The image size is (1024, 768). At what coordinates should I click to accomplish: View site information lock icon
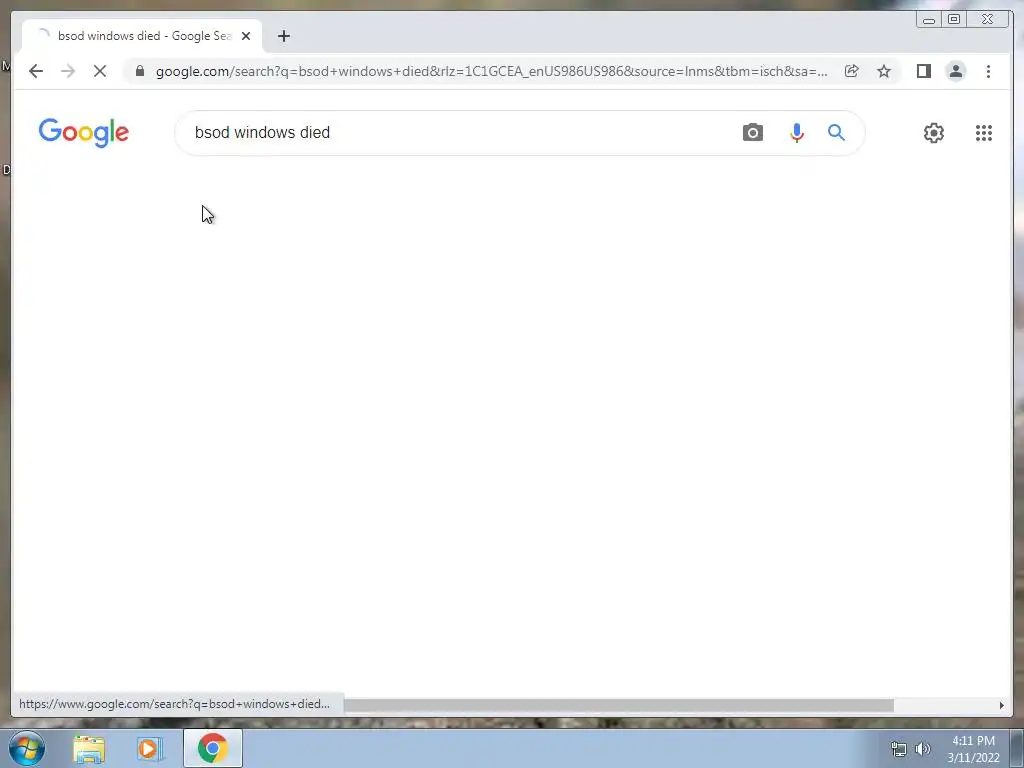(140, 71)
